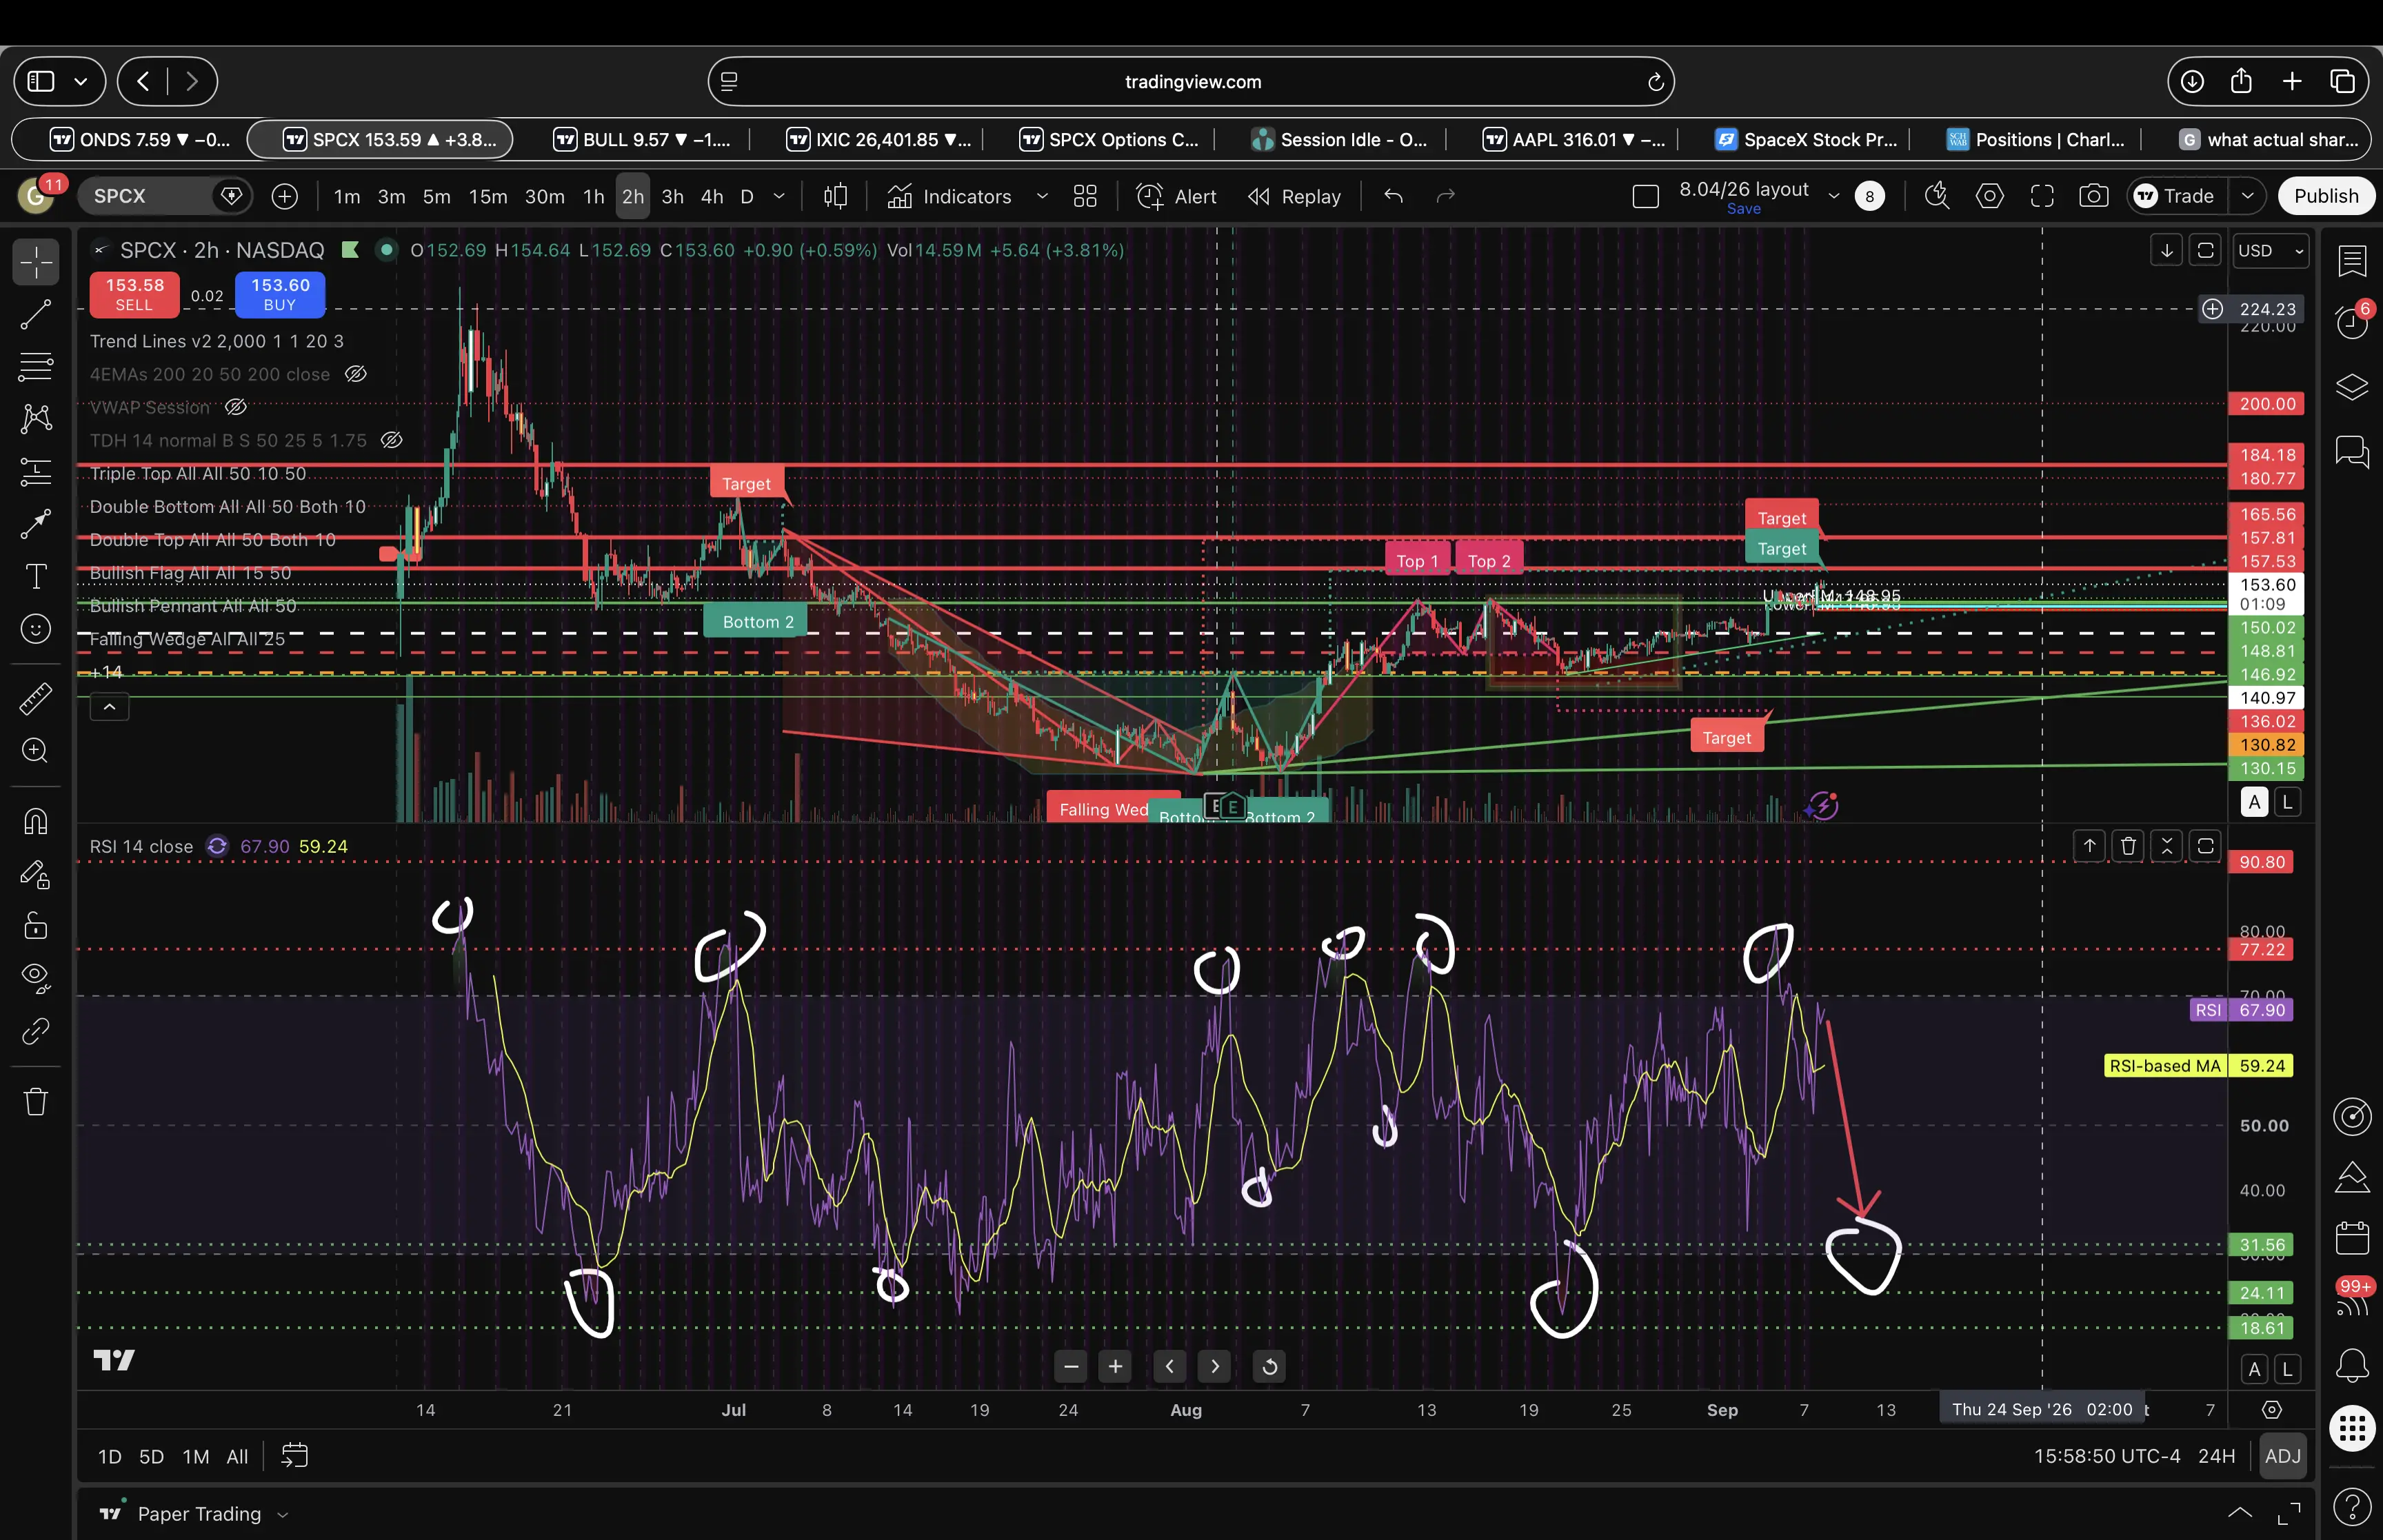Screen dimensions: 2383x1540
Task: Open the layouts grid icon
Action: pos(1085,196)
